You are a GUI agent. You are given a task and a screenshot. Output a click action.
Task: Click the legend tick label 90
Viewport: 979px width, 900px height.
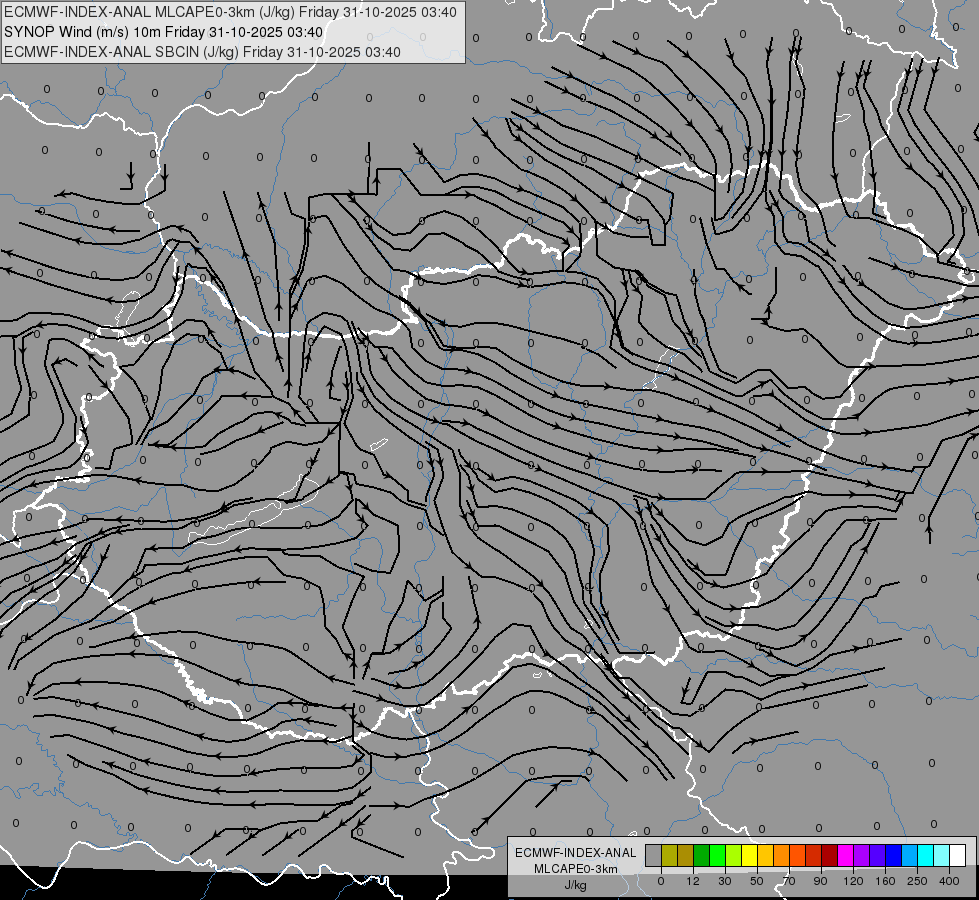[x=820, y=881]
